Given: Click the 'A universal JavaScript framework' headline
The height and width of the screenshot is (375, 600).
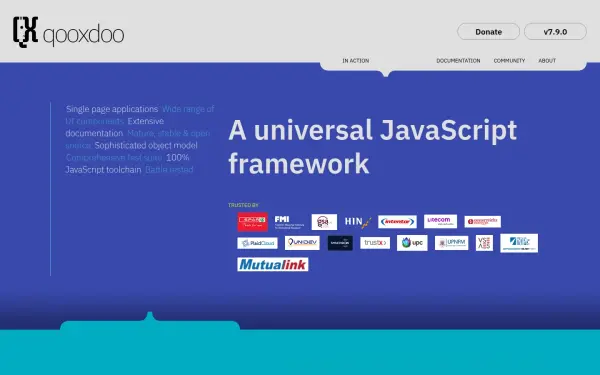Looking at the screenshot, I should (372, 147).
